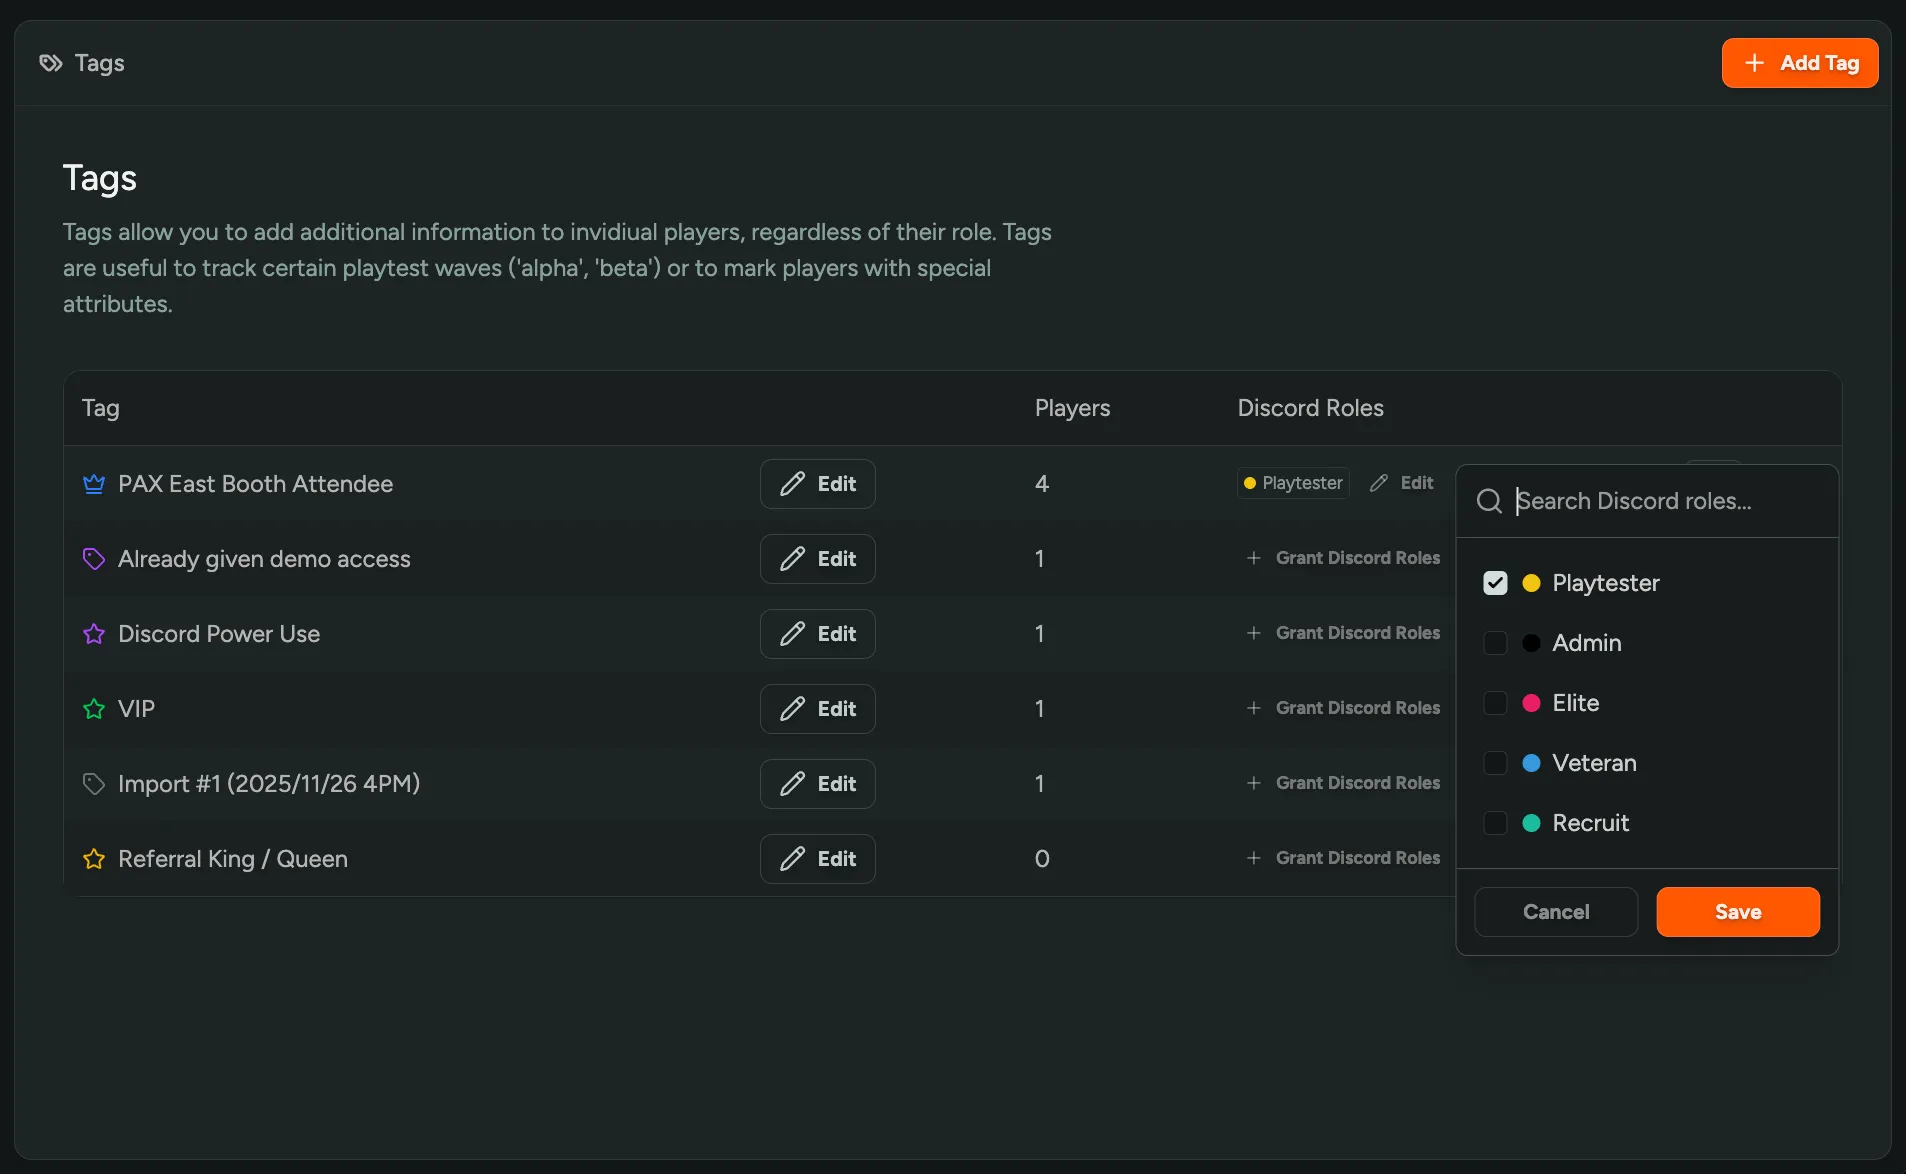Screen dimensions: 1906x1174
Task: Click the Playtester yellow role badge
Action: pyautogui.click(x=1293, y=483)
